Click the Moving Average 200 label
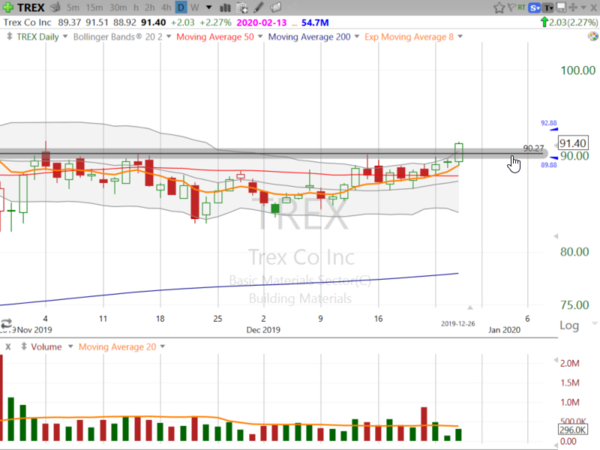The width and height of the screenshot is (600, 450). point(309,37)
